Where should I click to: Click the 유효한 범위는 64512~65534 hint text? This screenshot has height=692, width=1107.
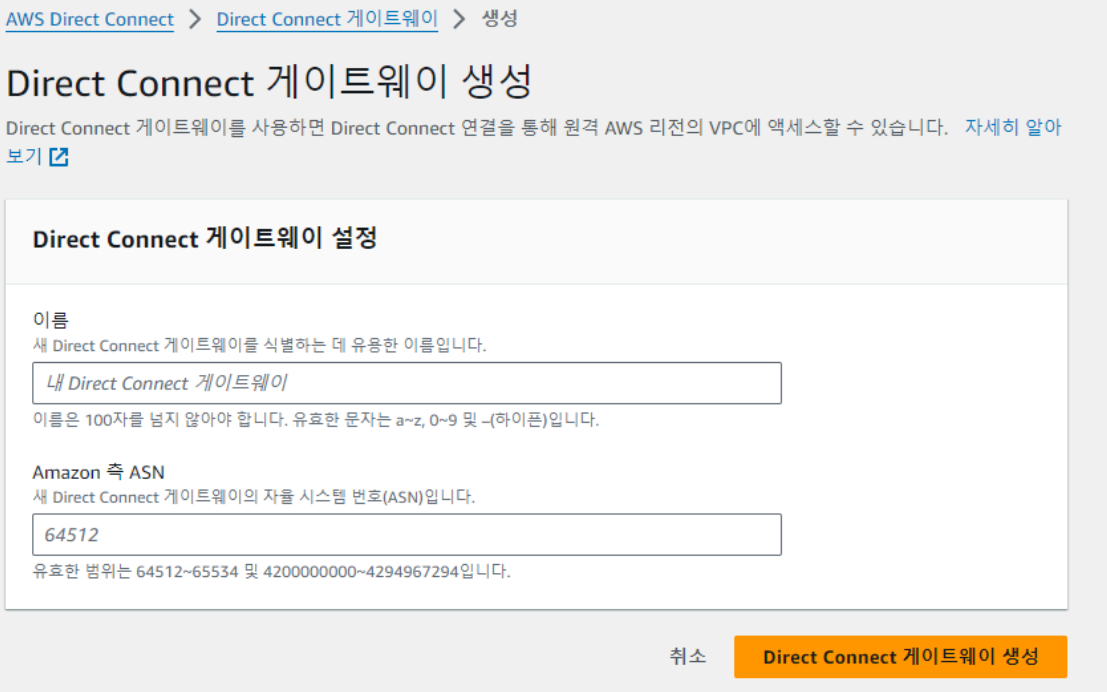271,571
